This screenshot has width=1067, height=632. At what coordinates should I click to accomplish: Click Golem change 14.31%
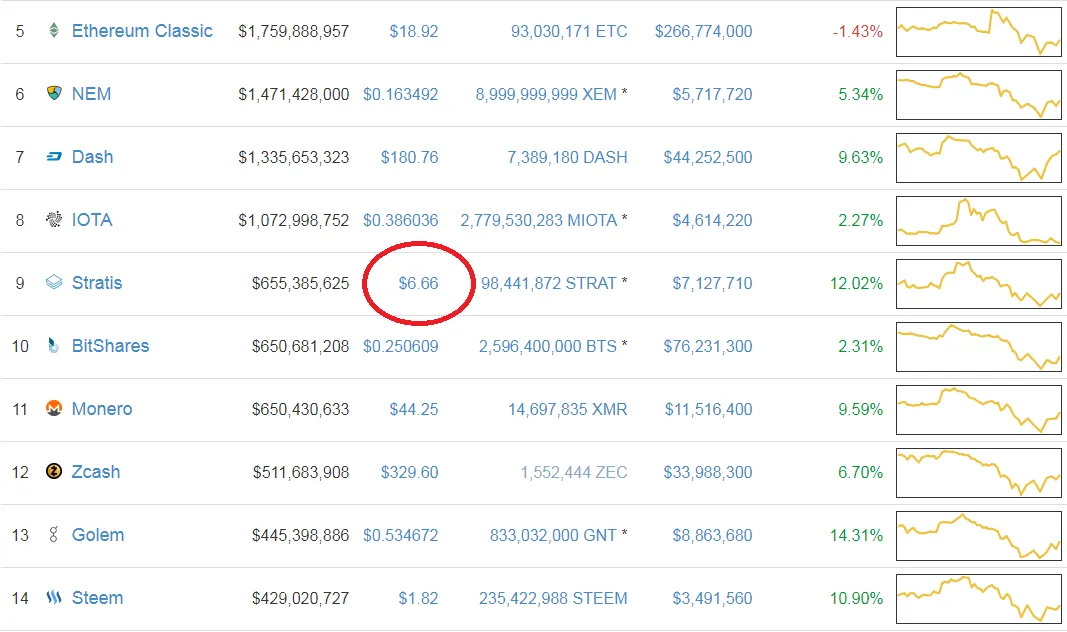pos(856,535)
